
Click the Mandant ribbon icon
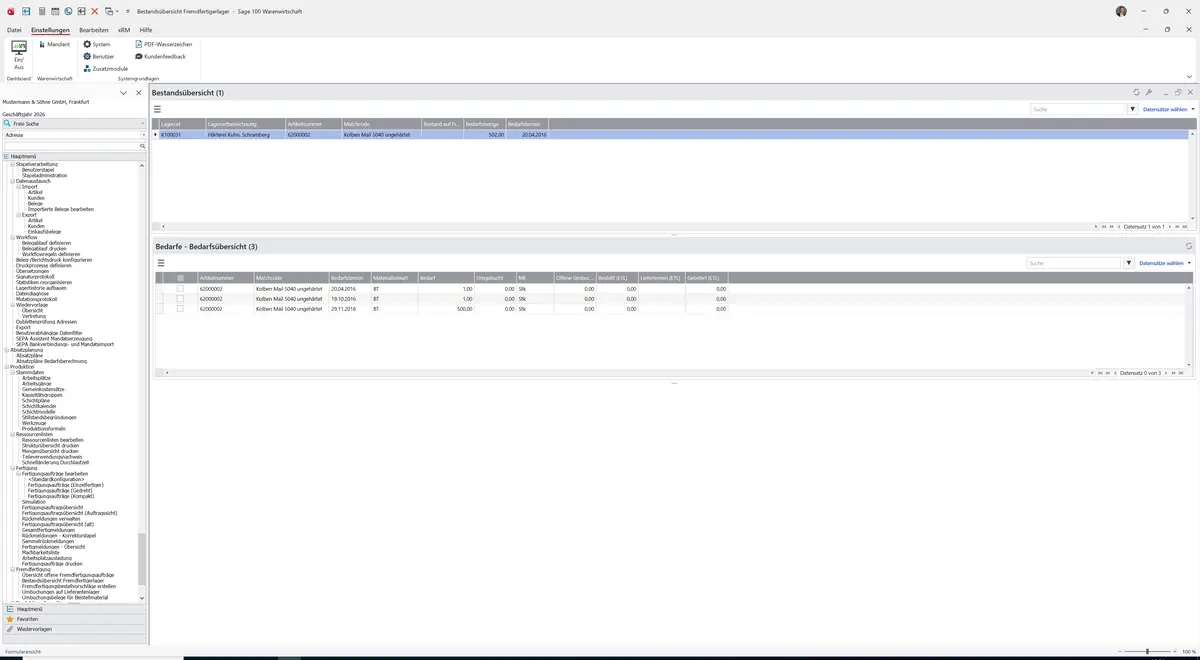[x=54, y=45]
